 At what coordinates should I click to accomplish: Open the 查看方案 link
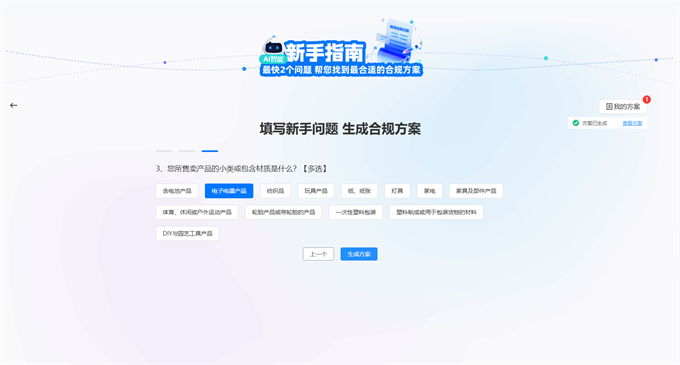coord(632,123)
